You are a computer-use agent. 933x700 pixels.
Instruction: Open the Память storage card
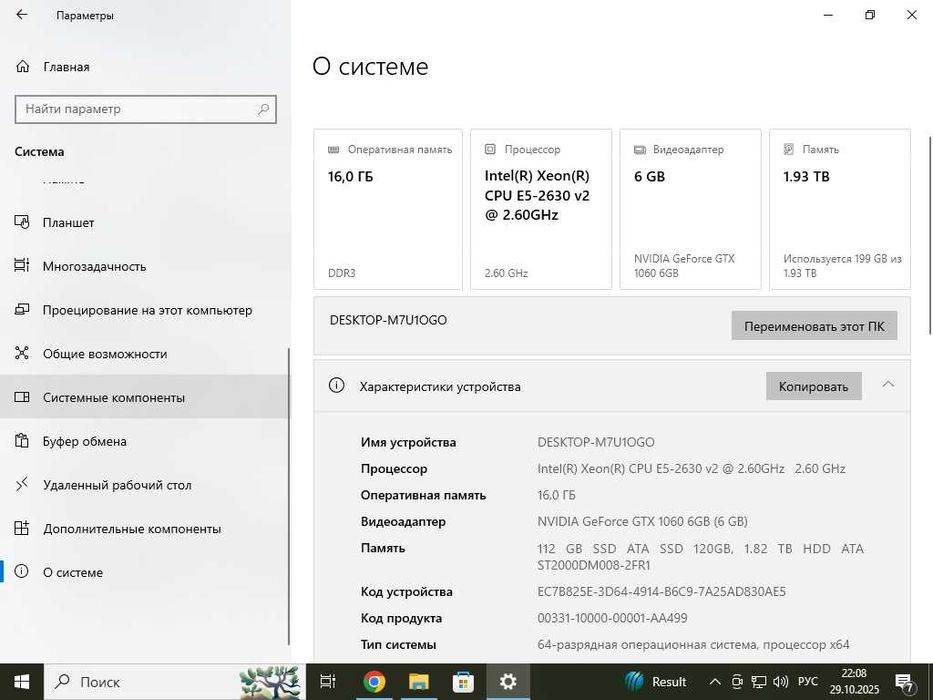tap(840, 210)
